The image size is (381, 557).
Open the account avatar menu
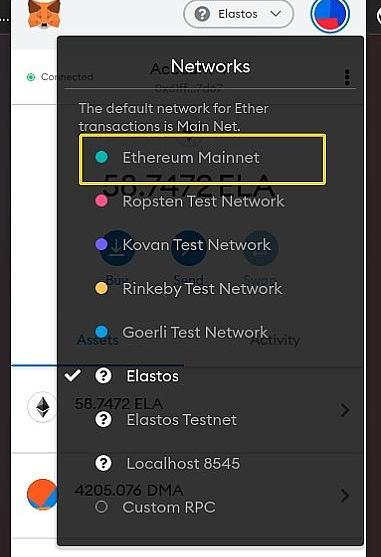coord(330,15)
